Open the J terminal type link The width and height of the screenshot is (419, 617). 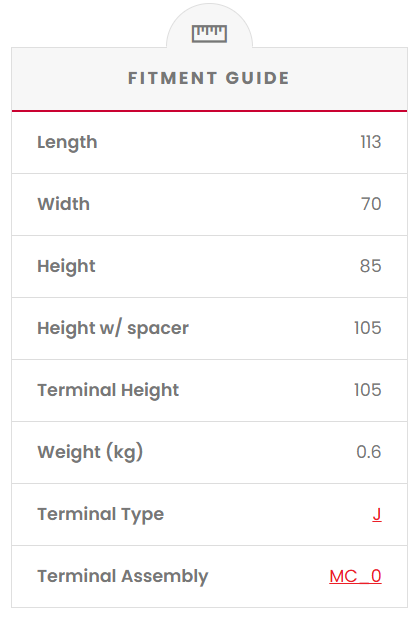pos(377,514)
